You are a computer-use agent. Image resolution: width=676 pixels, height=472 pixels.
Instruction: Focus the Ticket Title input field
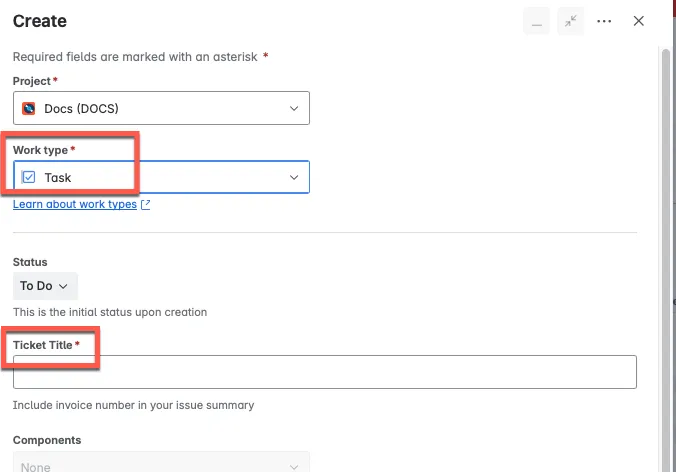point(325,372)
